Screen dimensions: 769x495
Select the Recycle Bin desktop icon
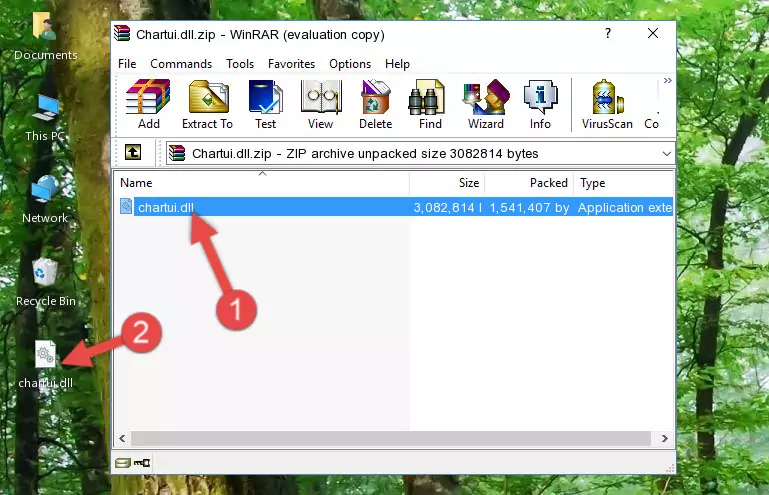point(46,283)
